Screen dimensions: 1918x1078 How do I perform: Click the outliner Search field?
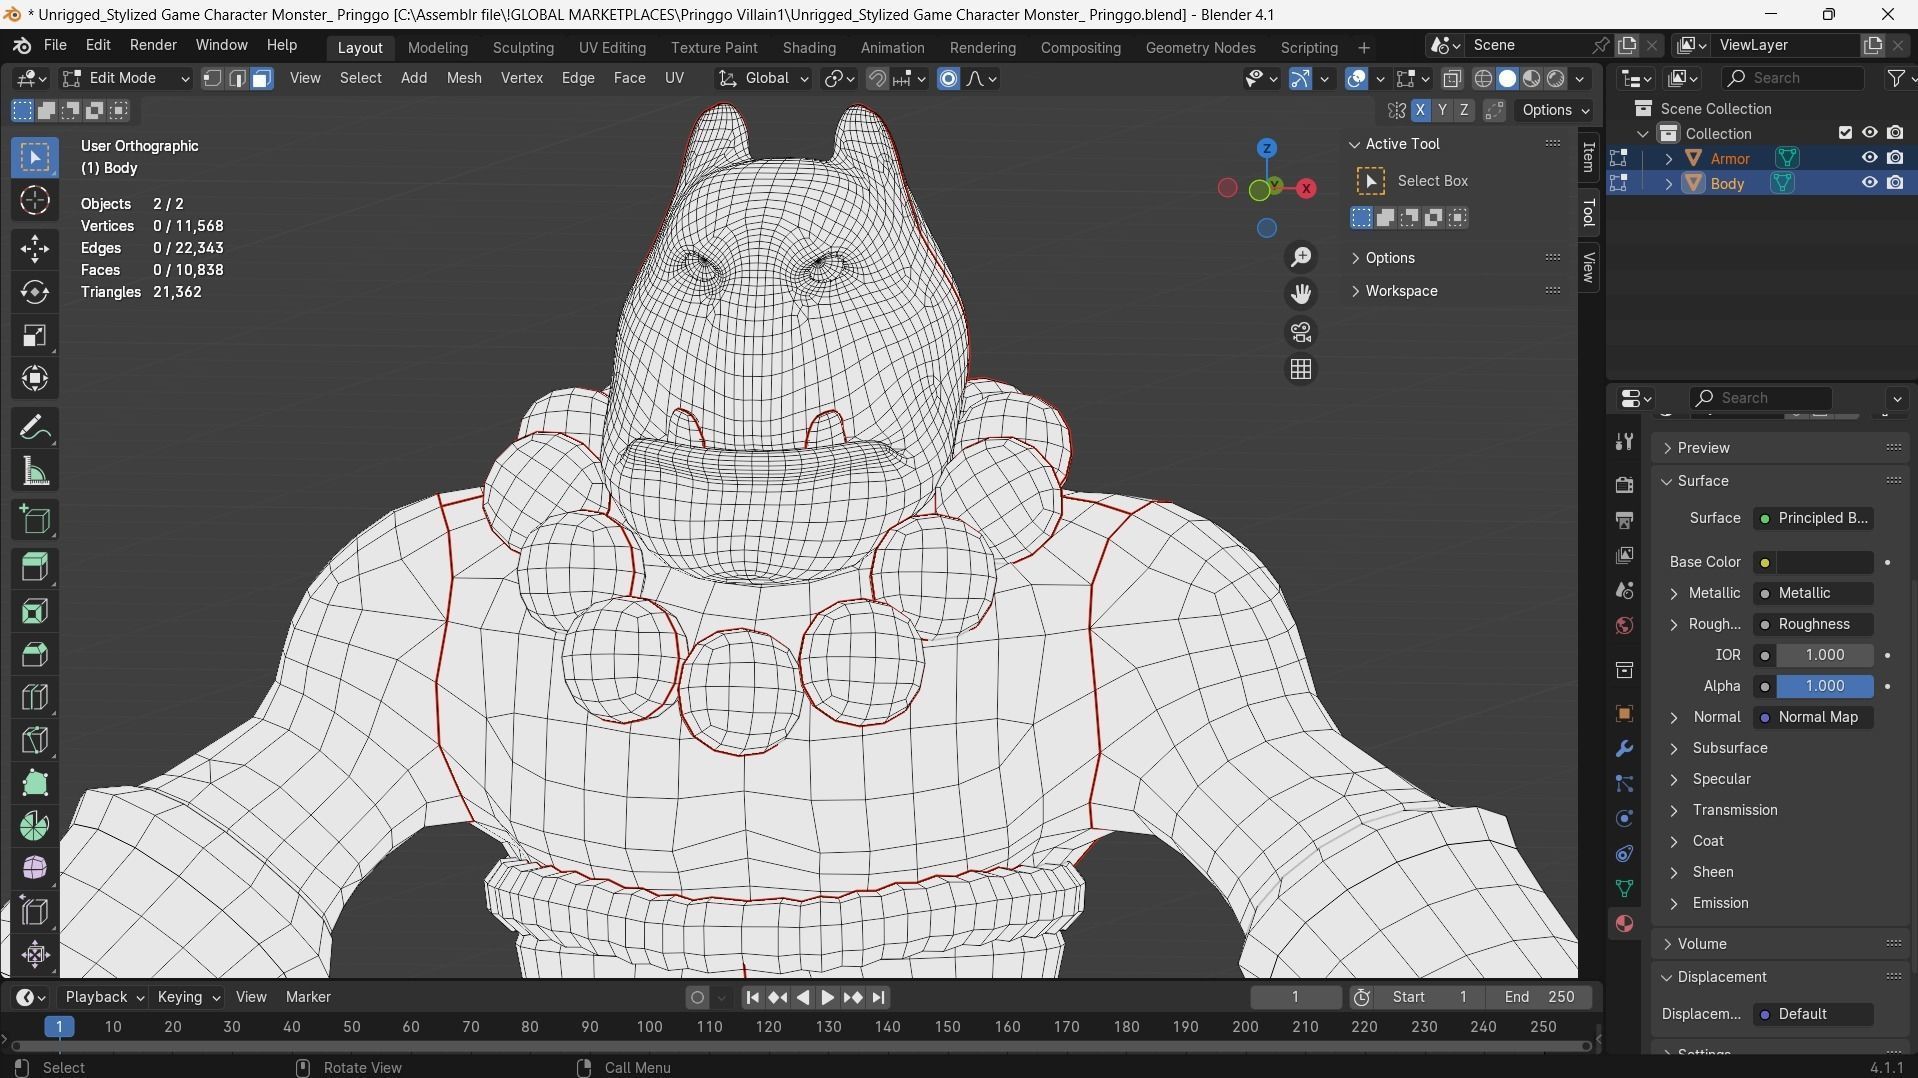pyautogui.click(x=1793, y=79)
